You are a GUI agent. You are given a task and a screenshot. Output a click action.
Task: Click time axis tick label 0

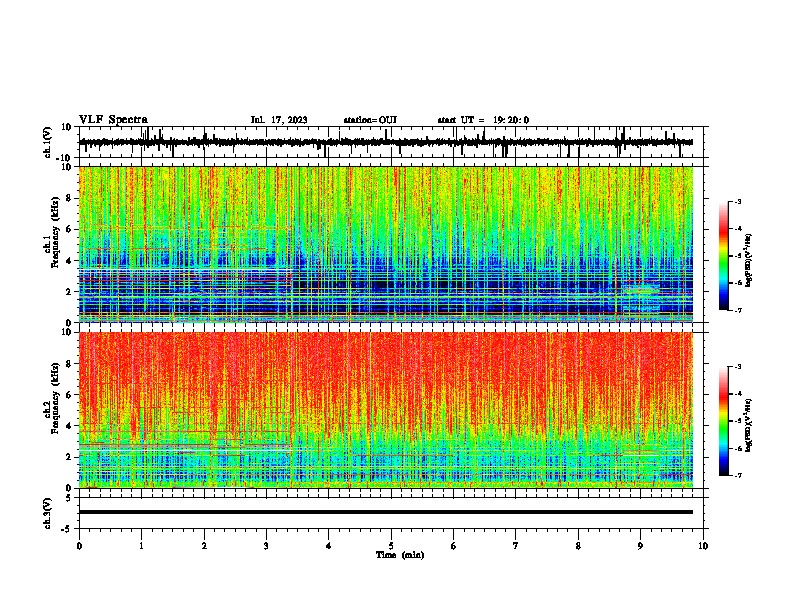click(x=79, y=546)
